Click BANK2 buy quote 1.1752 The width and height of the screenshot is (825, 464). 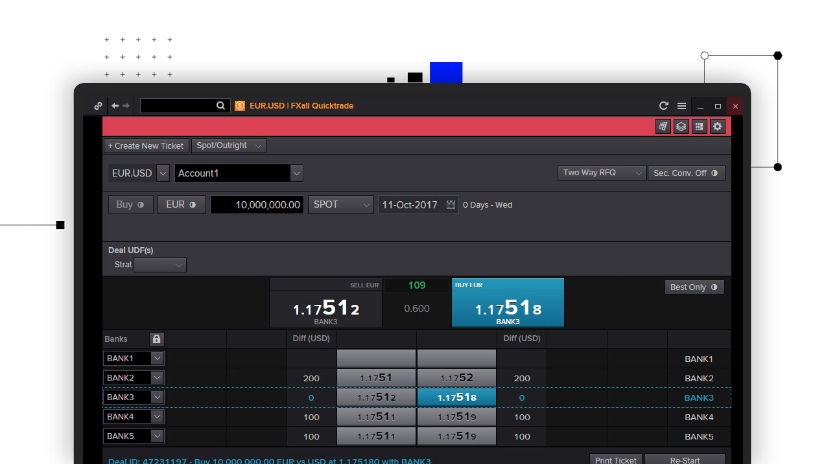[457, 378]
